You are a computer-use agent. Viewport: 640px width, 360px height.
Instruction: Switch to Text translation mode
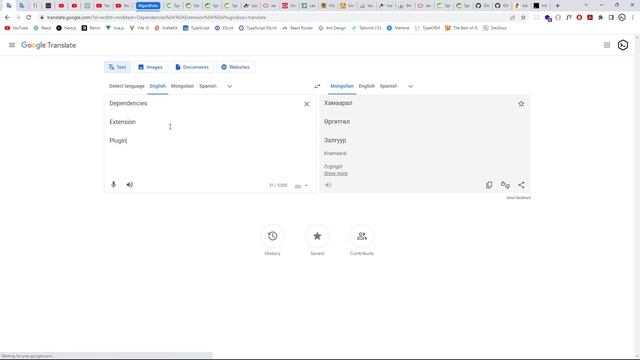point(118,67)
